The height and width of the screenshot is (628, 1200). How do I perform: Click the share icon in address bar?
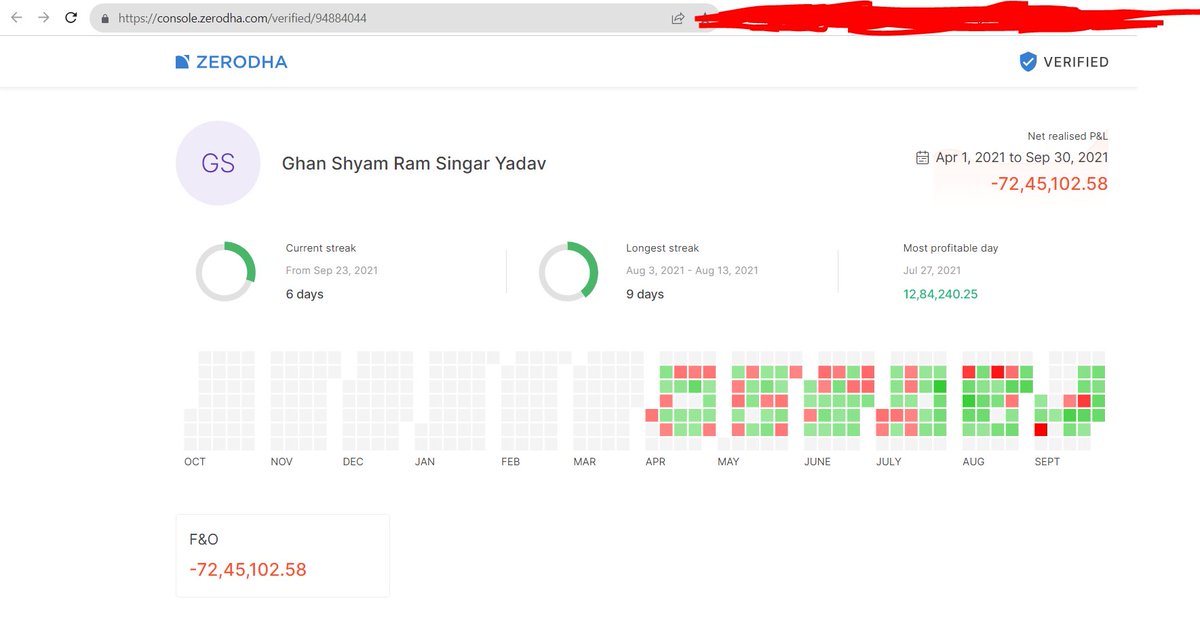pos(678,18)
